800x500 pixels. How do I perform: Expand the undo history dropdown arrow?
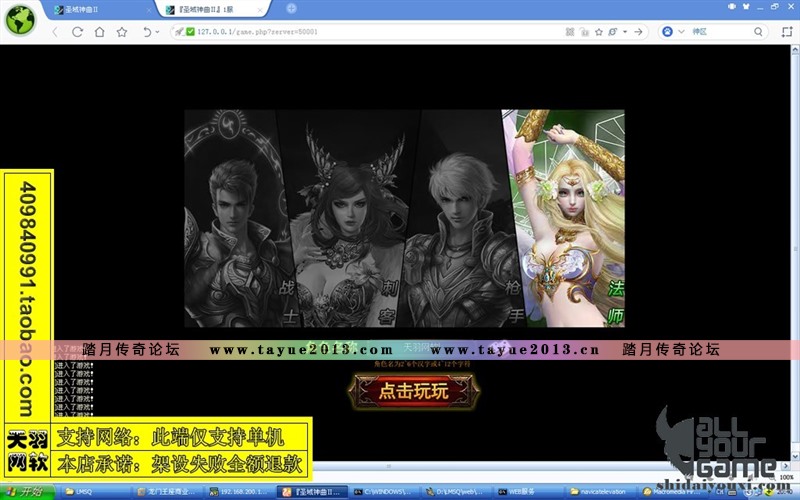click(158, 32)
